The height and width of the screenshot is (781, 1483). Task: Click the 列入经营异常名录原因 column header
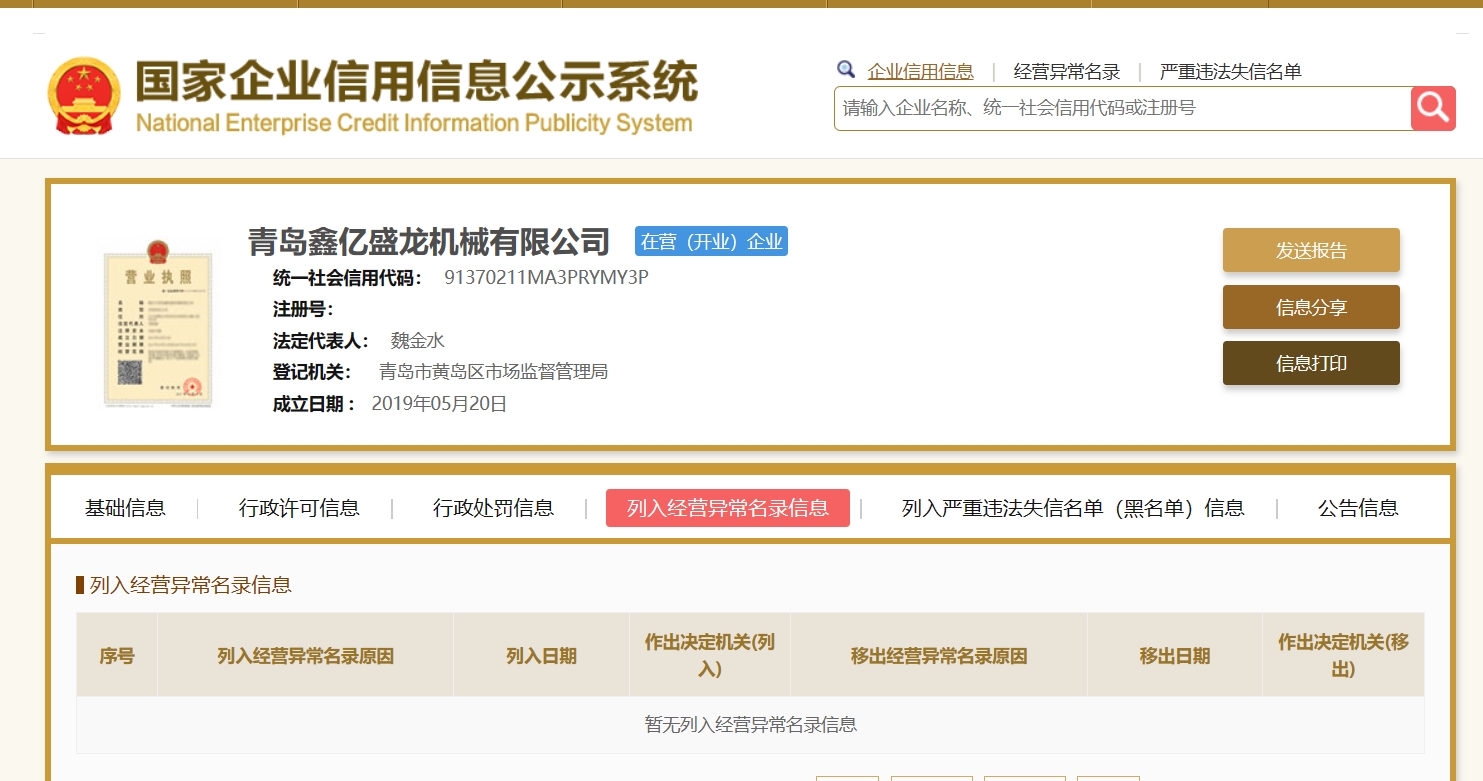coord(305,656)
